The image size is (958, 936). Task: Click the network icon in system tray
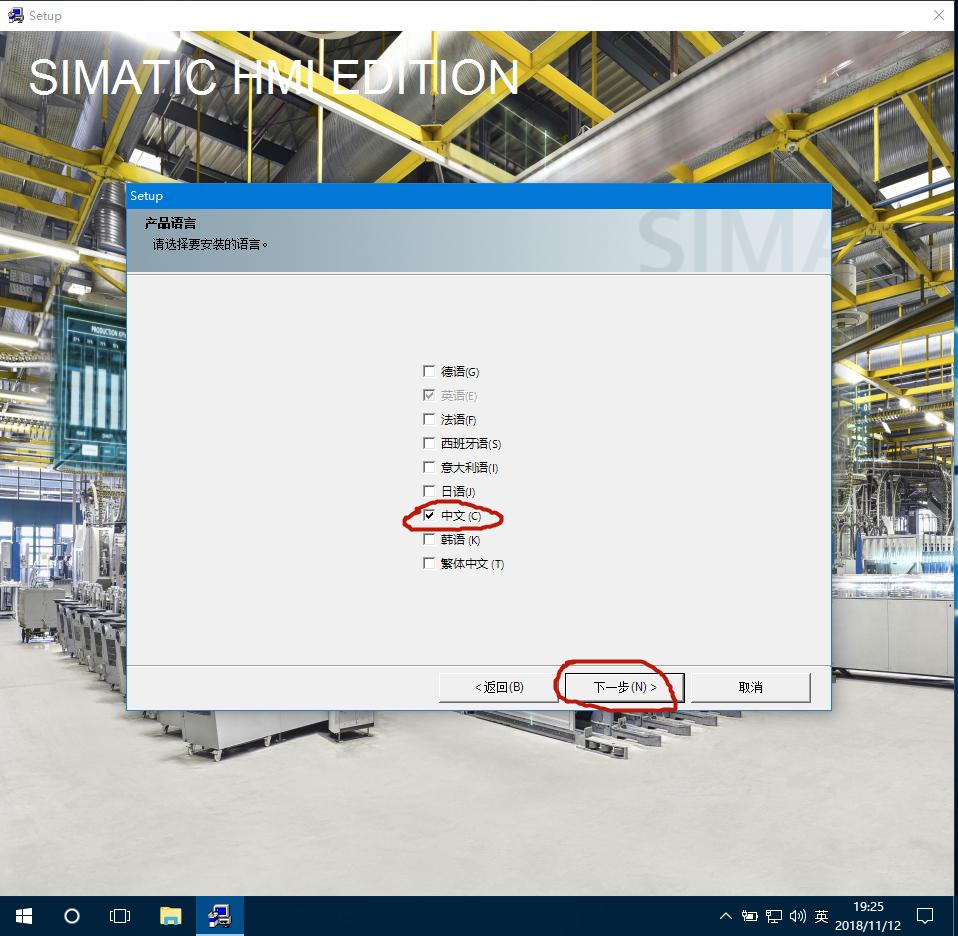[772, 915]
